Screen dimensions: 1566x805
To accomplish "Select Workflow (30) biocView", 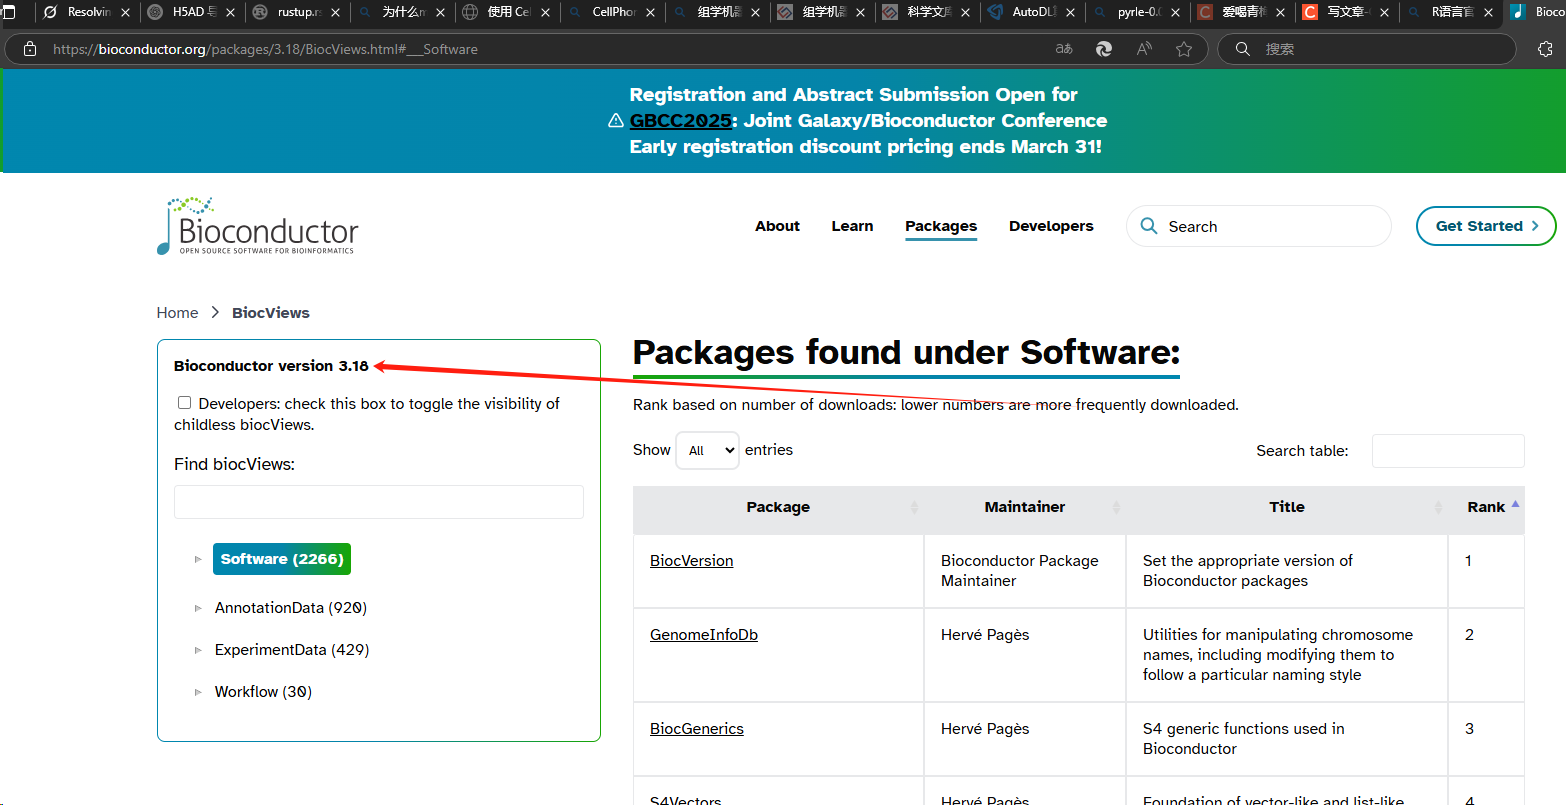I will click(x=263, y=692).
